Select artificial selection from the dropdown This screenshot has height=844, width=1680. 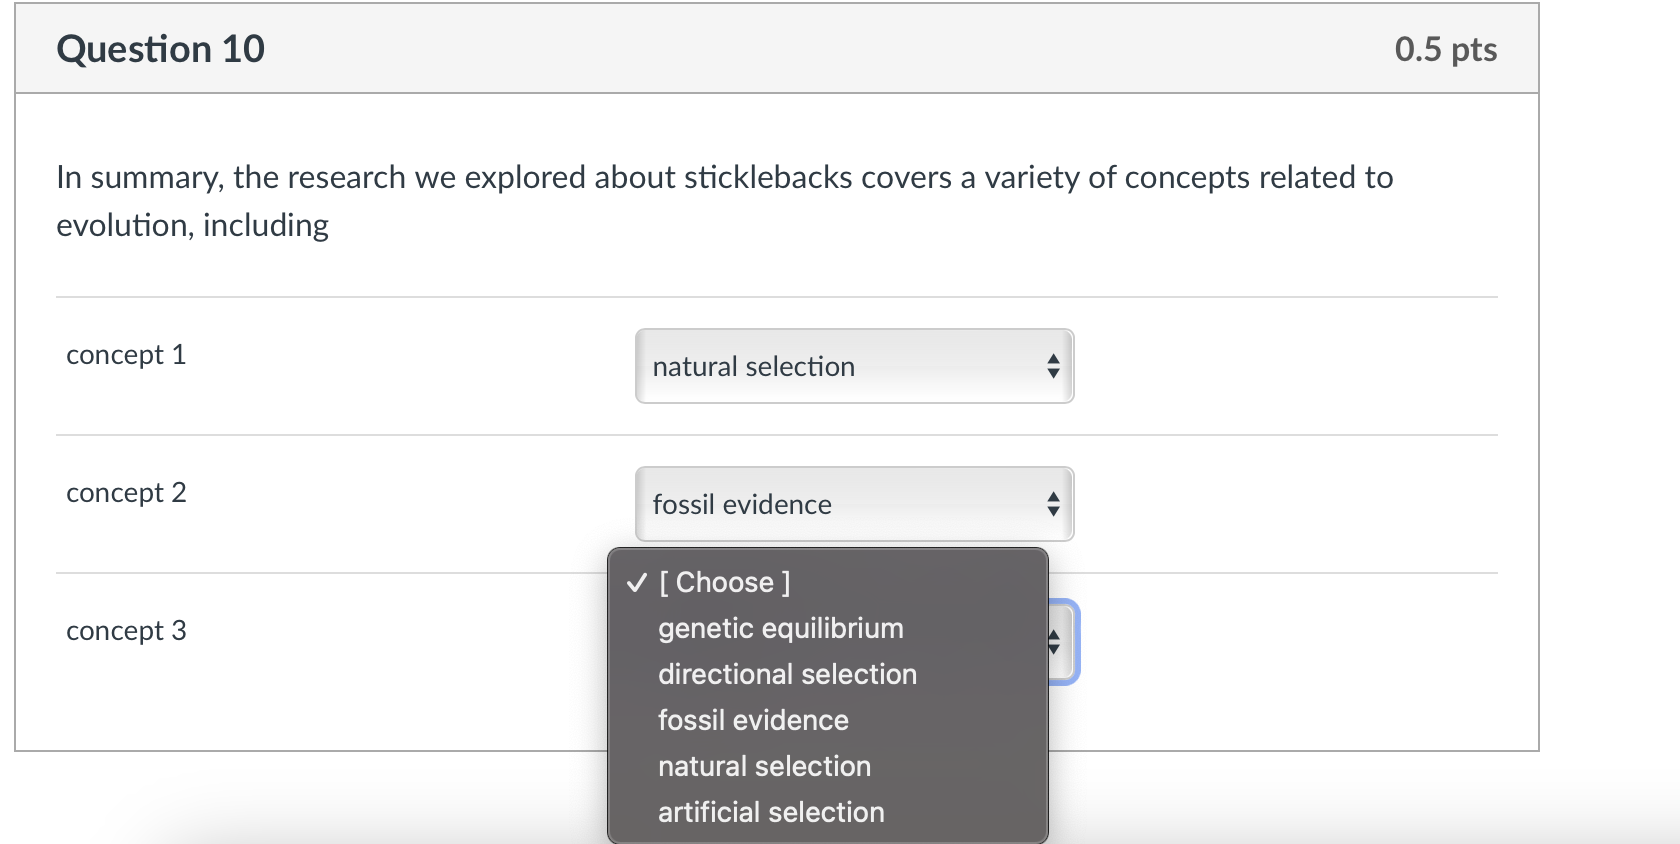pyautogui.click(x=771, y=811)
